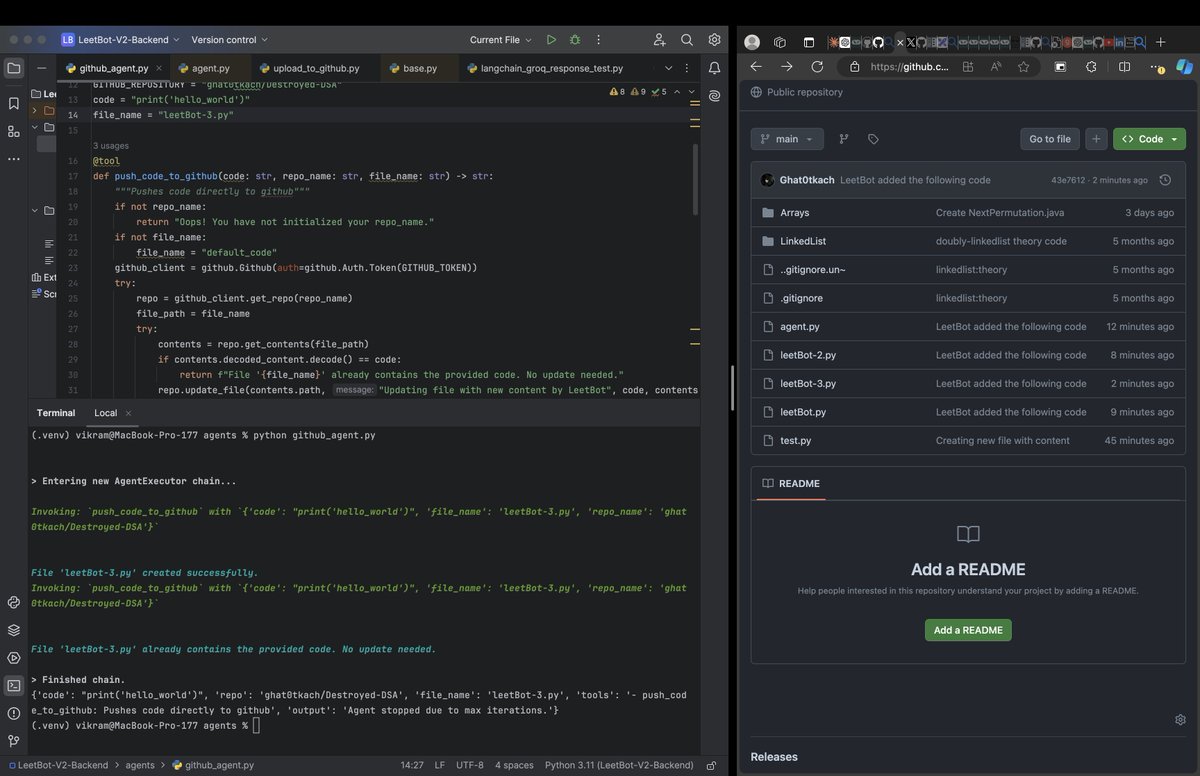Open LeetBot-V2-Backend project dropdown

(120, 40)
